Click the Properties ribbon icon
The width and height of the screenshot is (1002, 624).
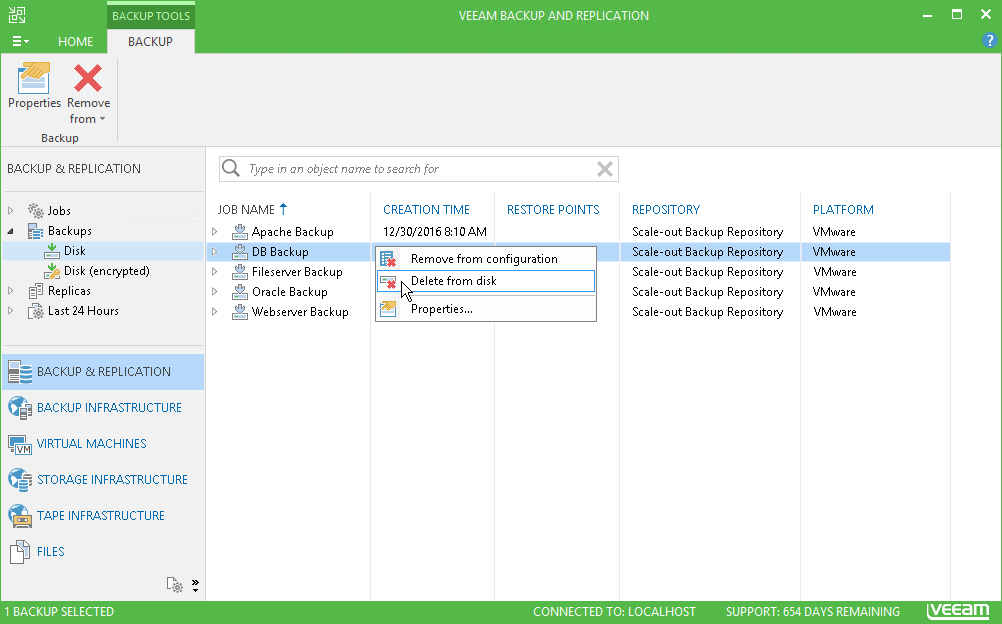34,79
